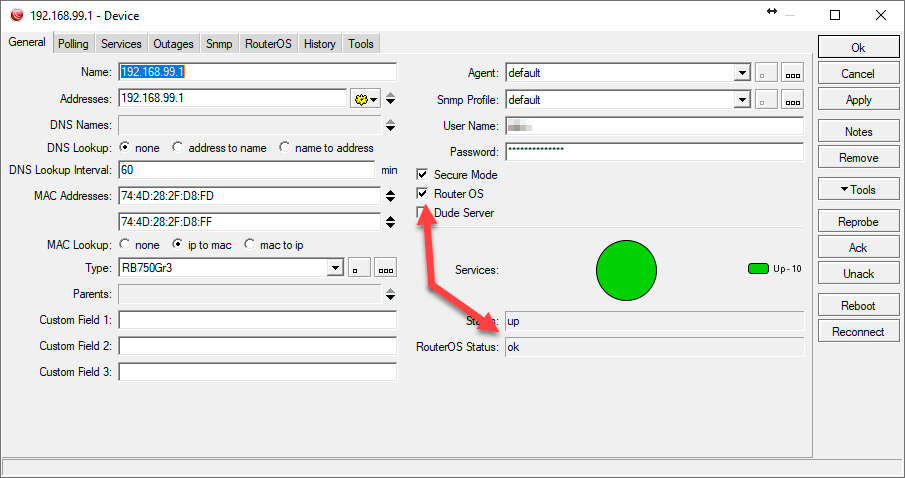Click the Notes button

(858, 132)
